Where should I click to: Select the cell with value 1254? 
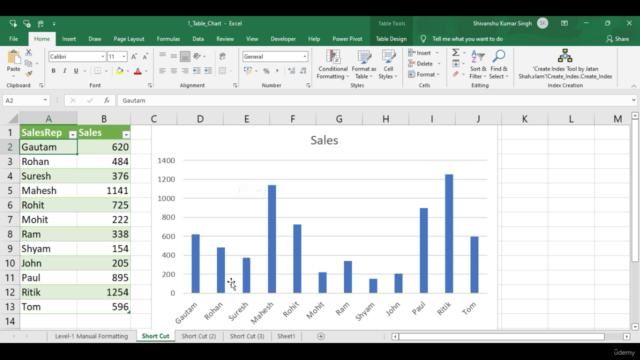pos(104,292)
